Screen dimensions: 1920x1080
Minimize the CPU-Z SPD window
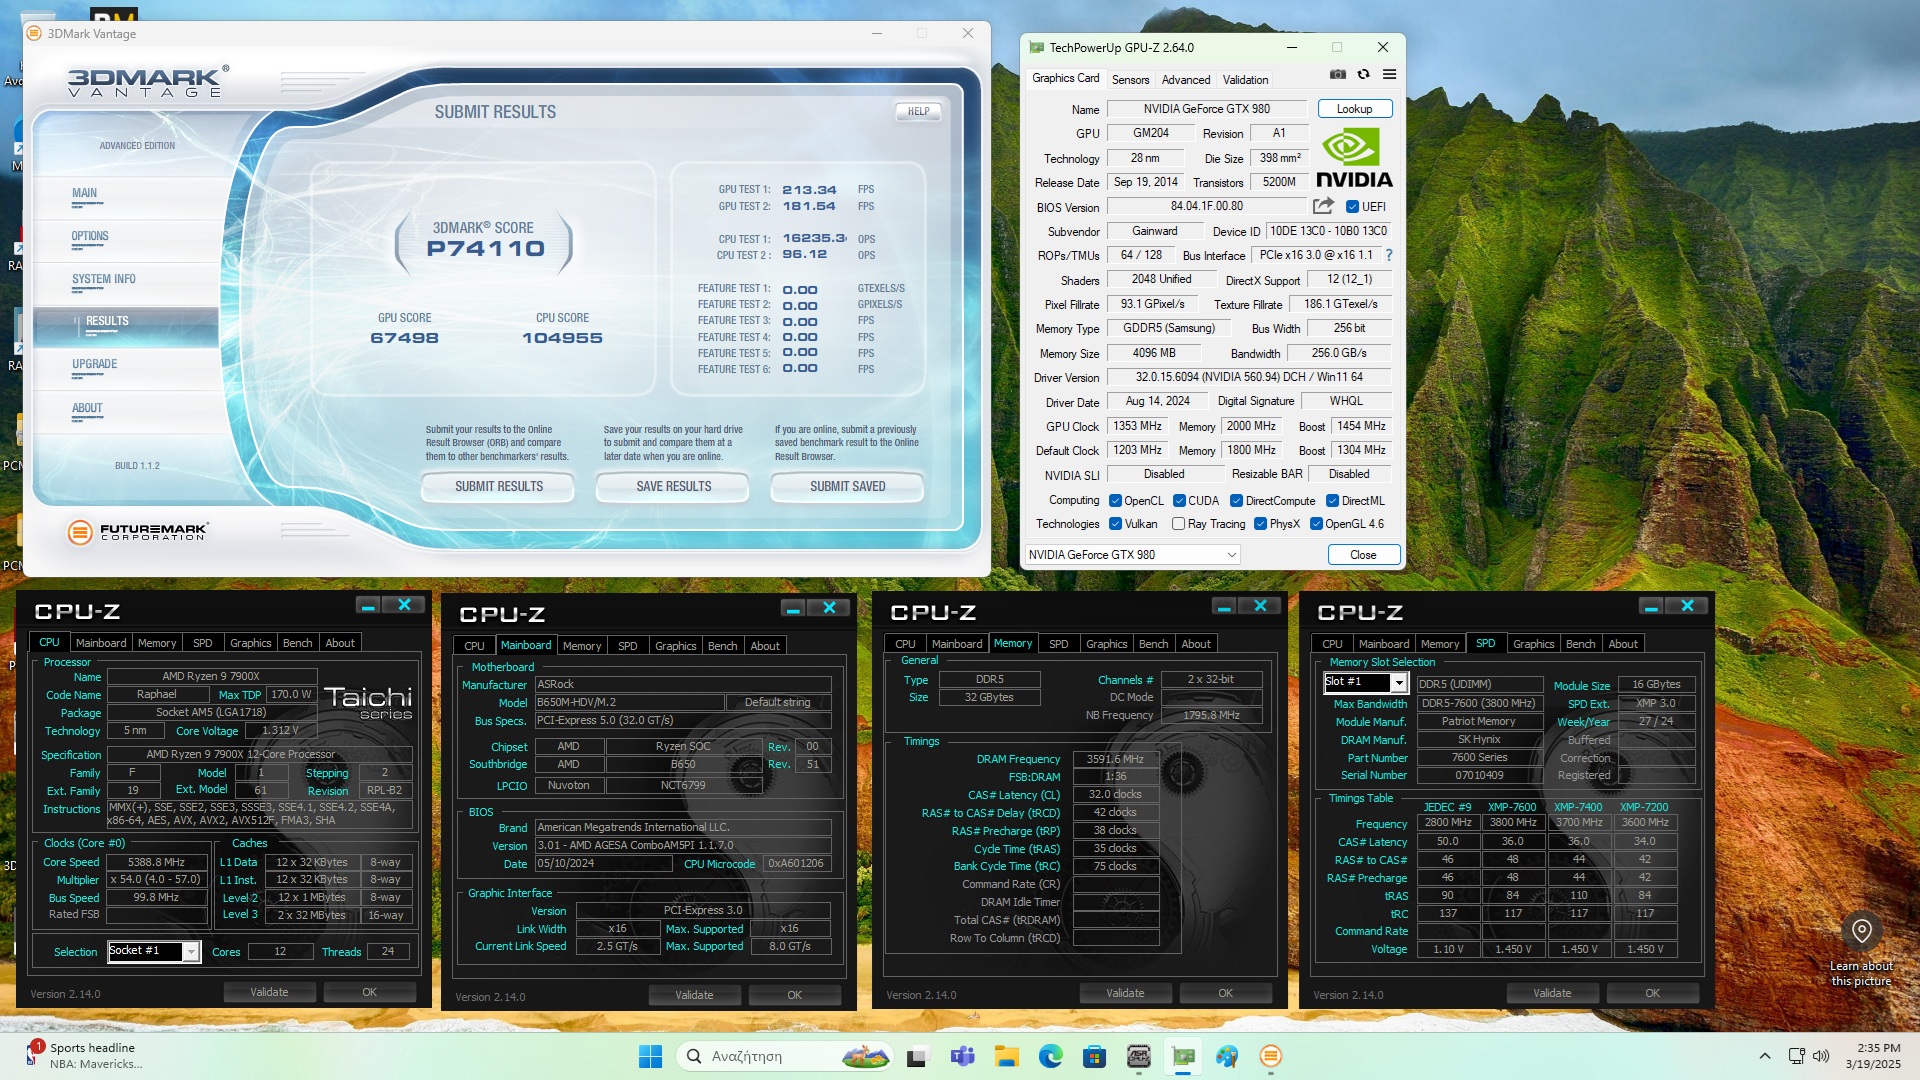(1651, 606)
